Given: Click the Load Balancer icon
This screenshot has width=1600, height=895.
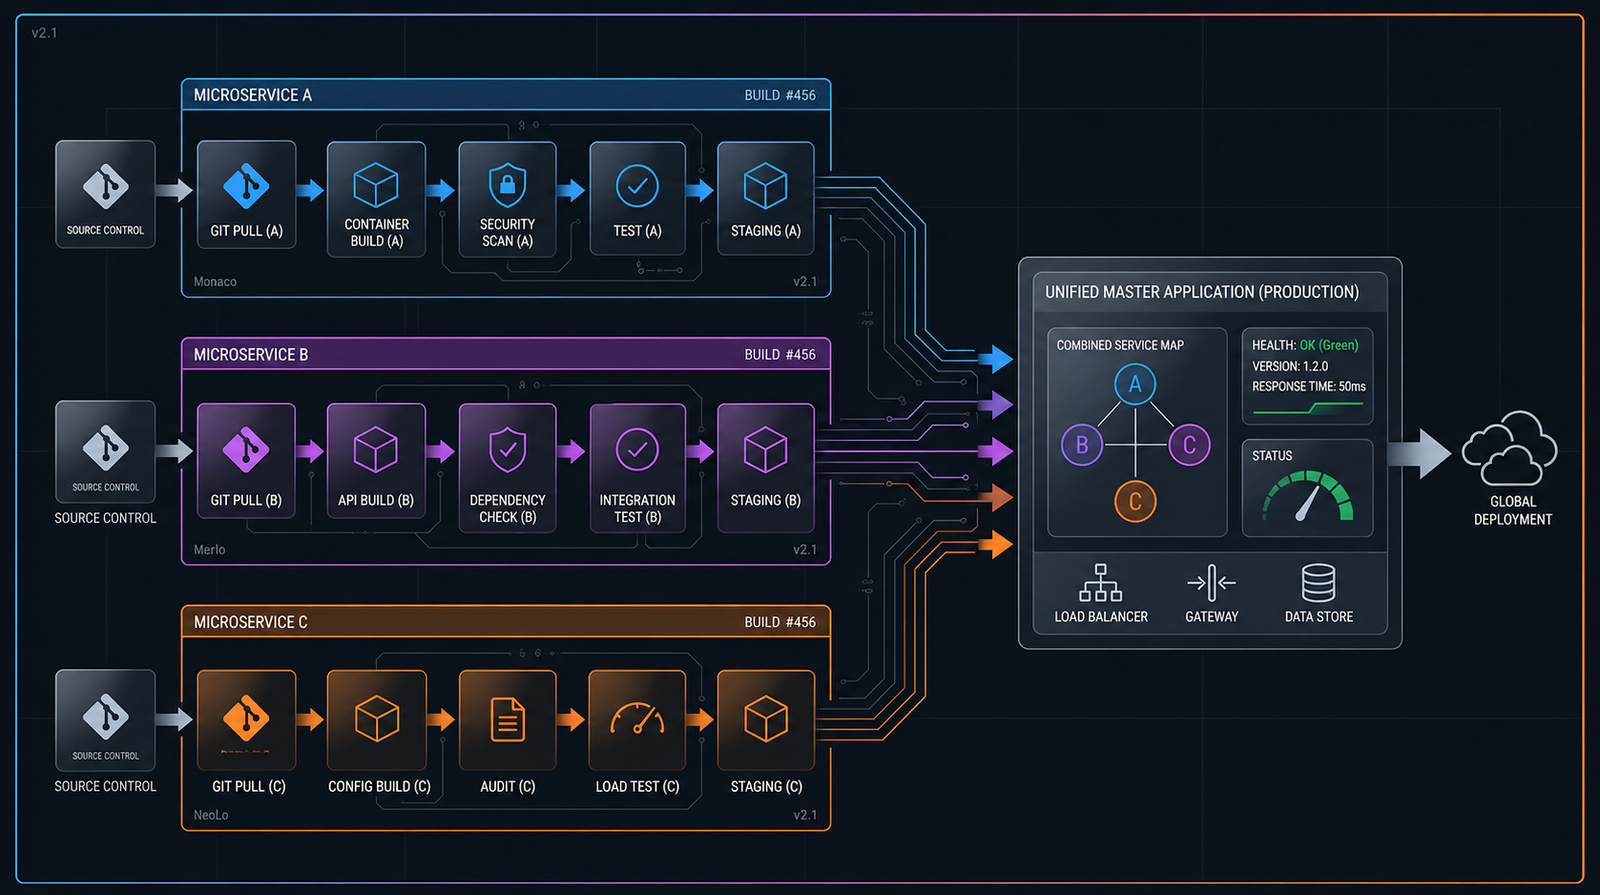Looking at the screenshot, I should coord(1100,583).
